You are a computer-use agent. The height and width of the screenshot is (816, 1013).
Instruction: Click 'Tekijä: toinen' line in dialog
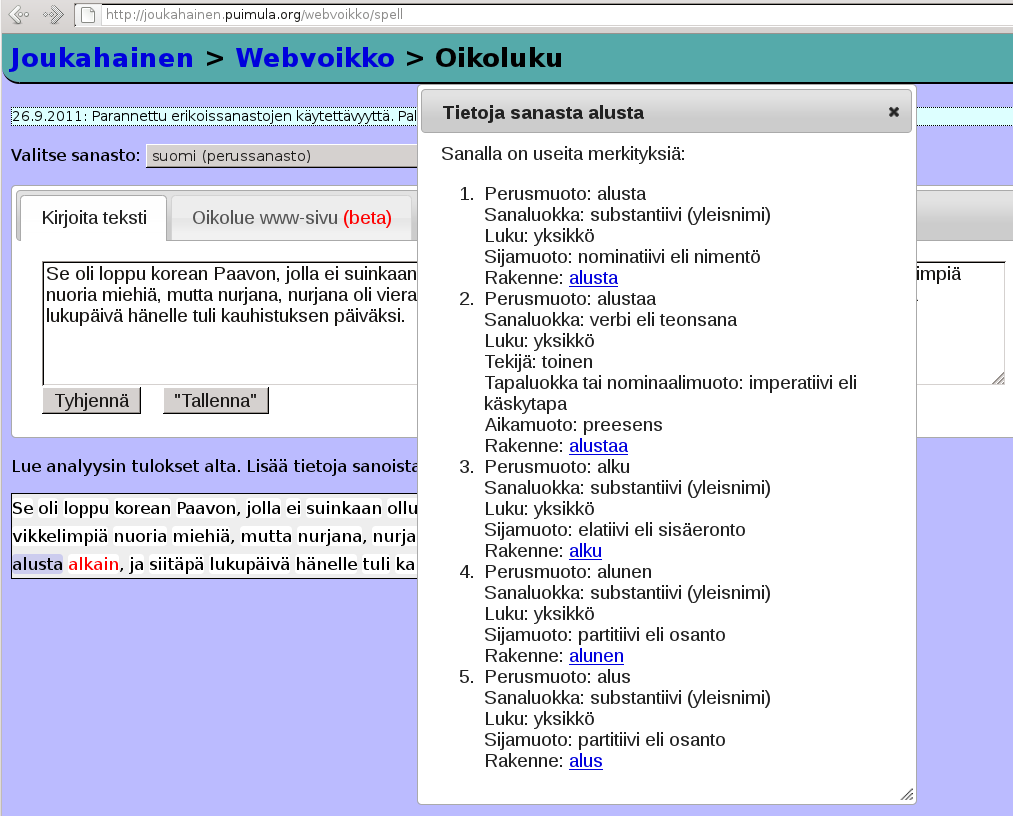pyautogui.click(x=538, y=362)
